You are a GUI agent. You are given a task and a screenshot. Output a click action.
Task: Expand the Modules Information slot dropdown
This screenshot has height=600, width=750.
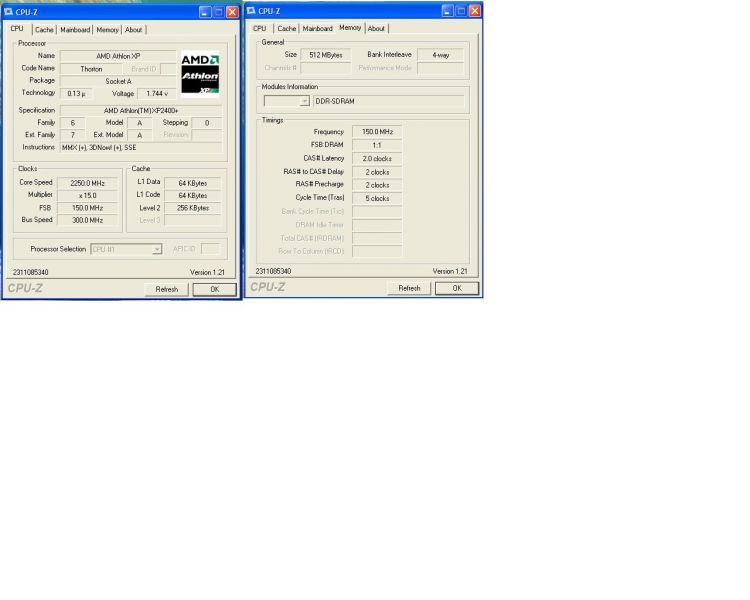304,101
